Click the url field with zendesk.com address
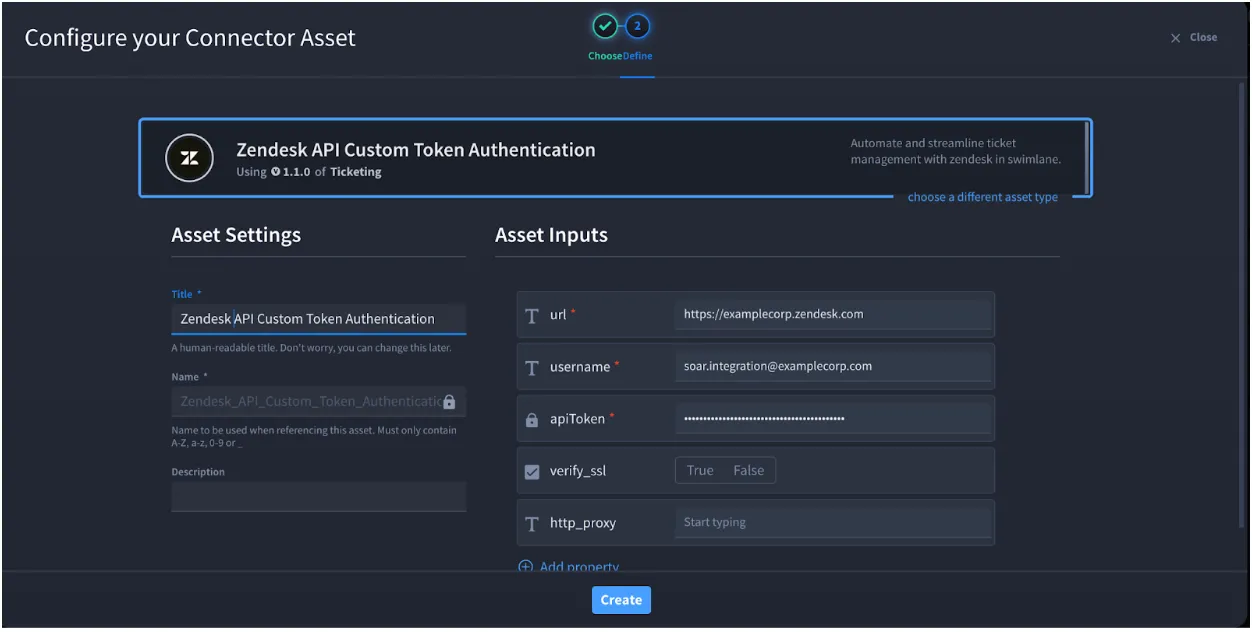Screen dimensions: 1252x632 click(x=833, y=314)
